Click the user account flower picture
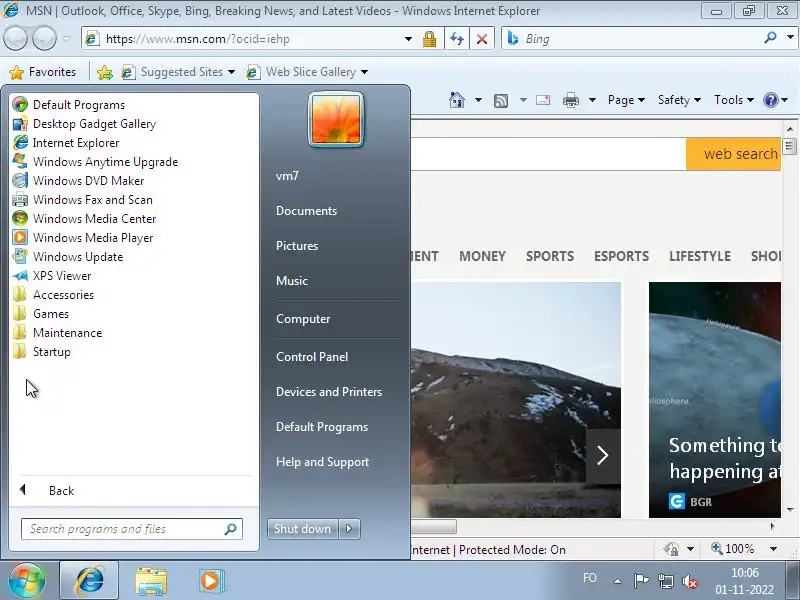This screenshot has height=600, width=800. pyautogui.click(x=336, y=120)
